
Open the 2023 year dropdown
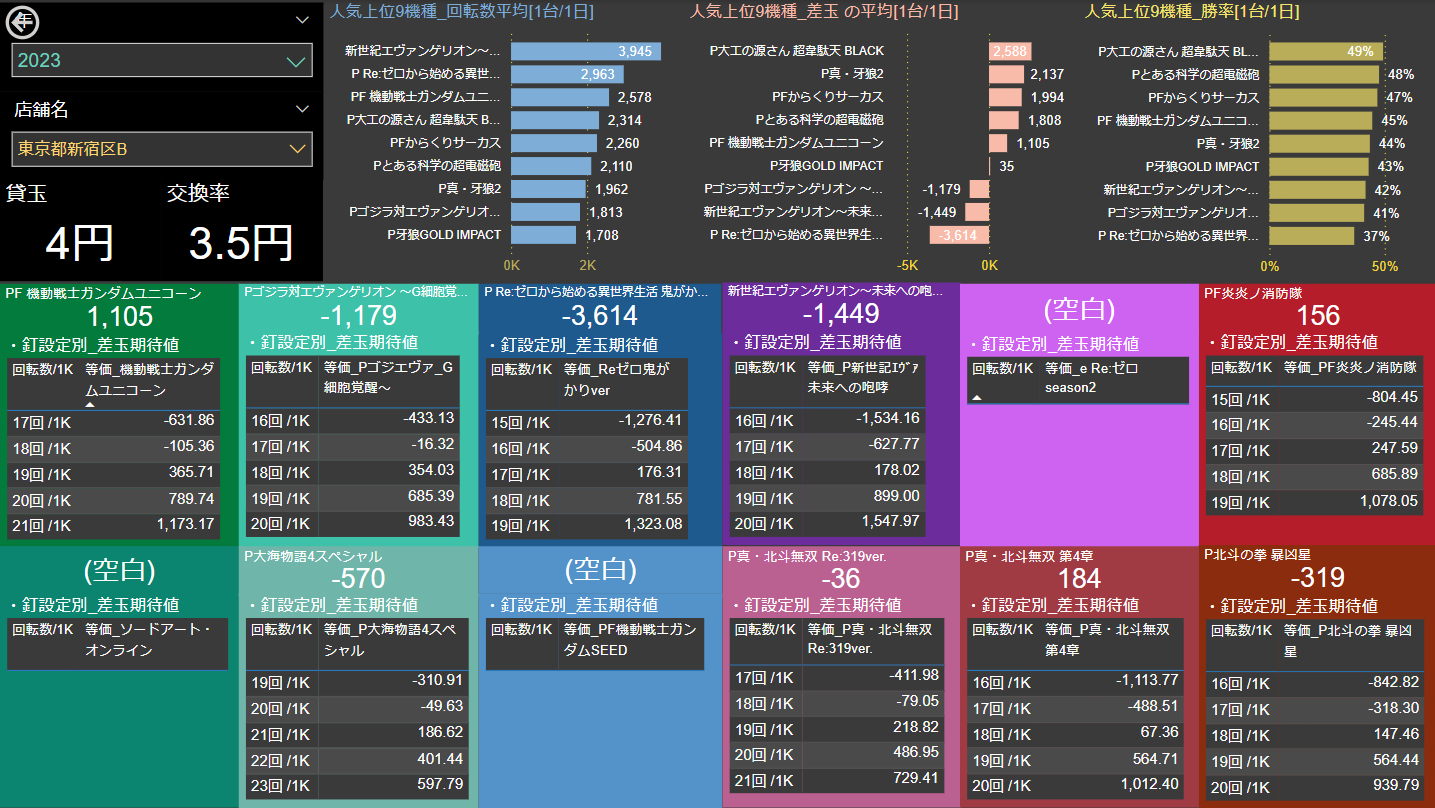[x=162, y=60]
